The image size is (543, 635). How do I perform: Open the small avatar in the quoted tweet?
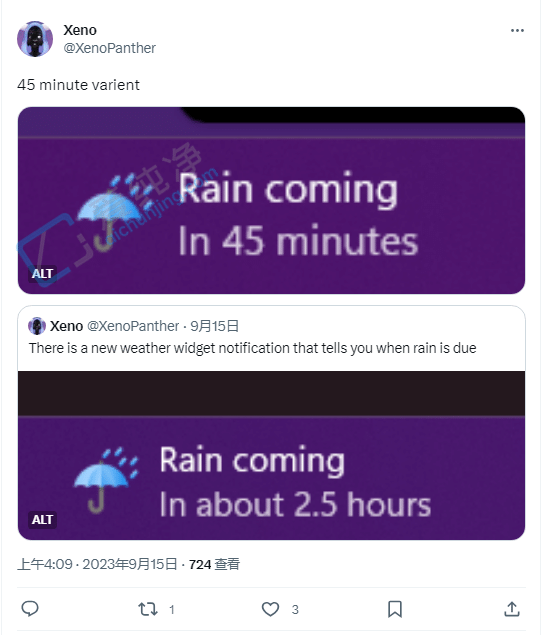[37, 326]
